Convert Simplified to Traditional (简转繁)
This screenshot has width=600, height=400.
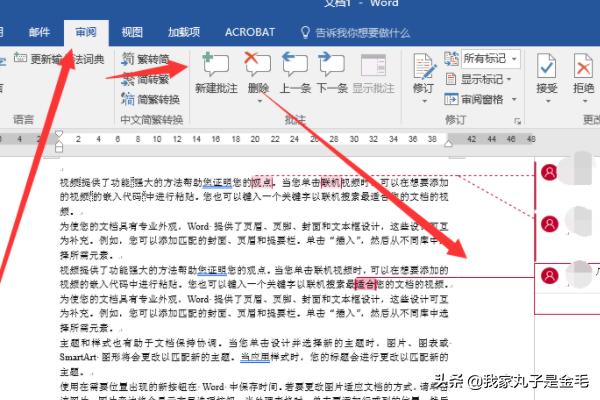point(150,79)
